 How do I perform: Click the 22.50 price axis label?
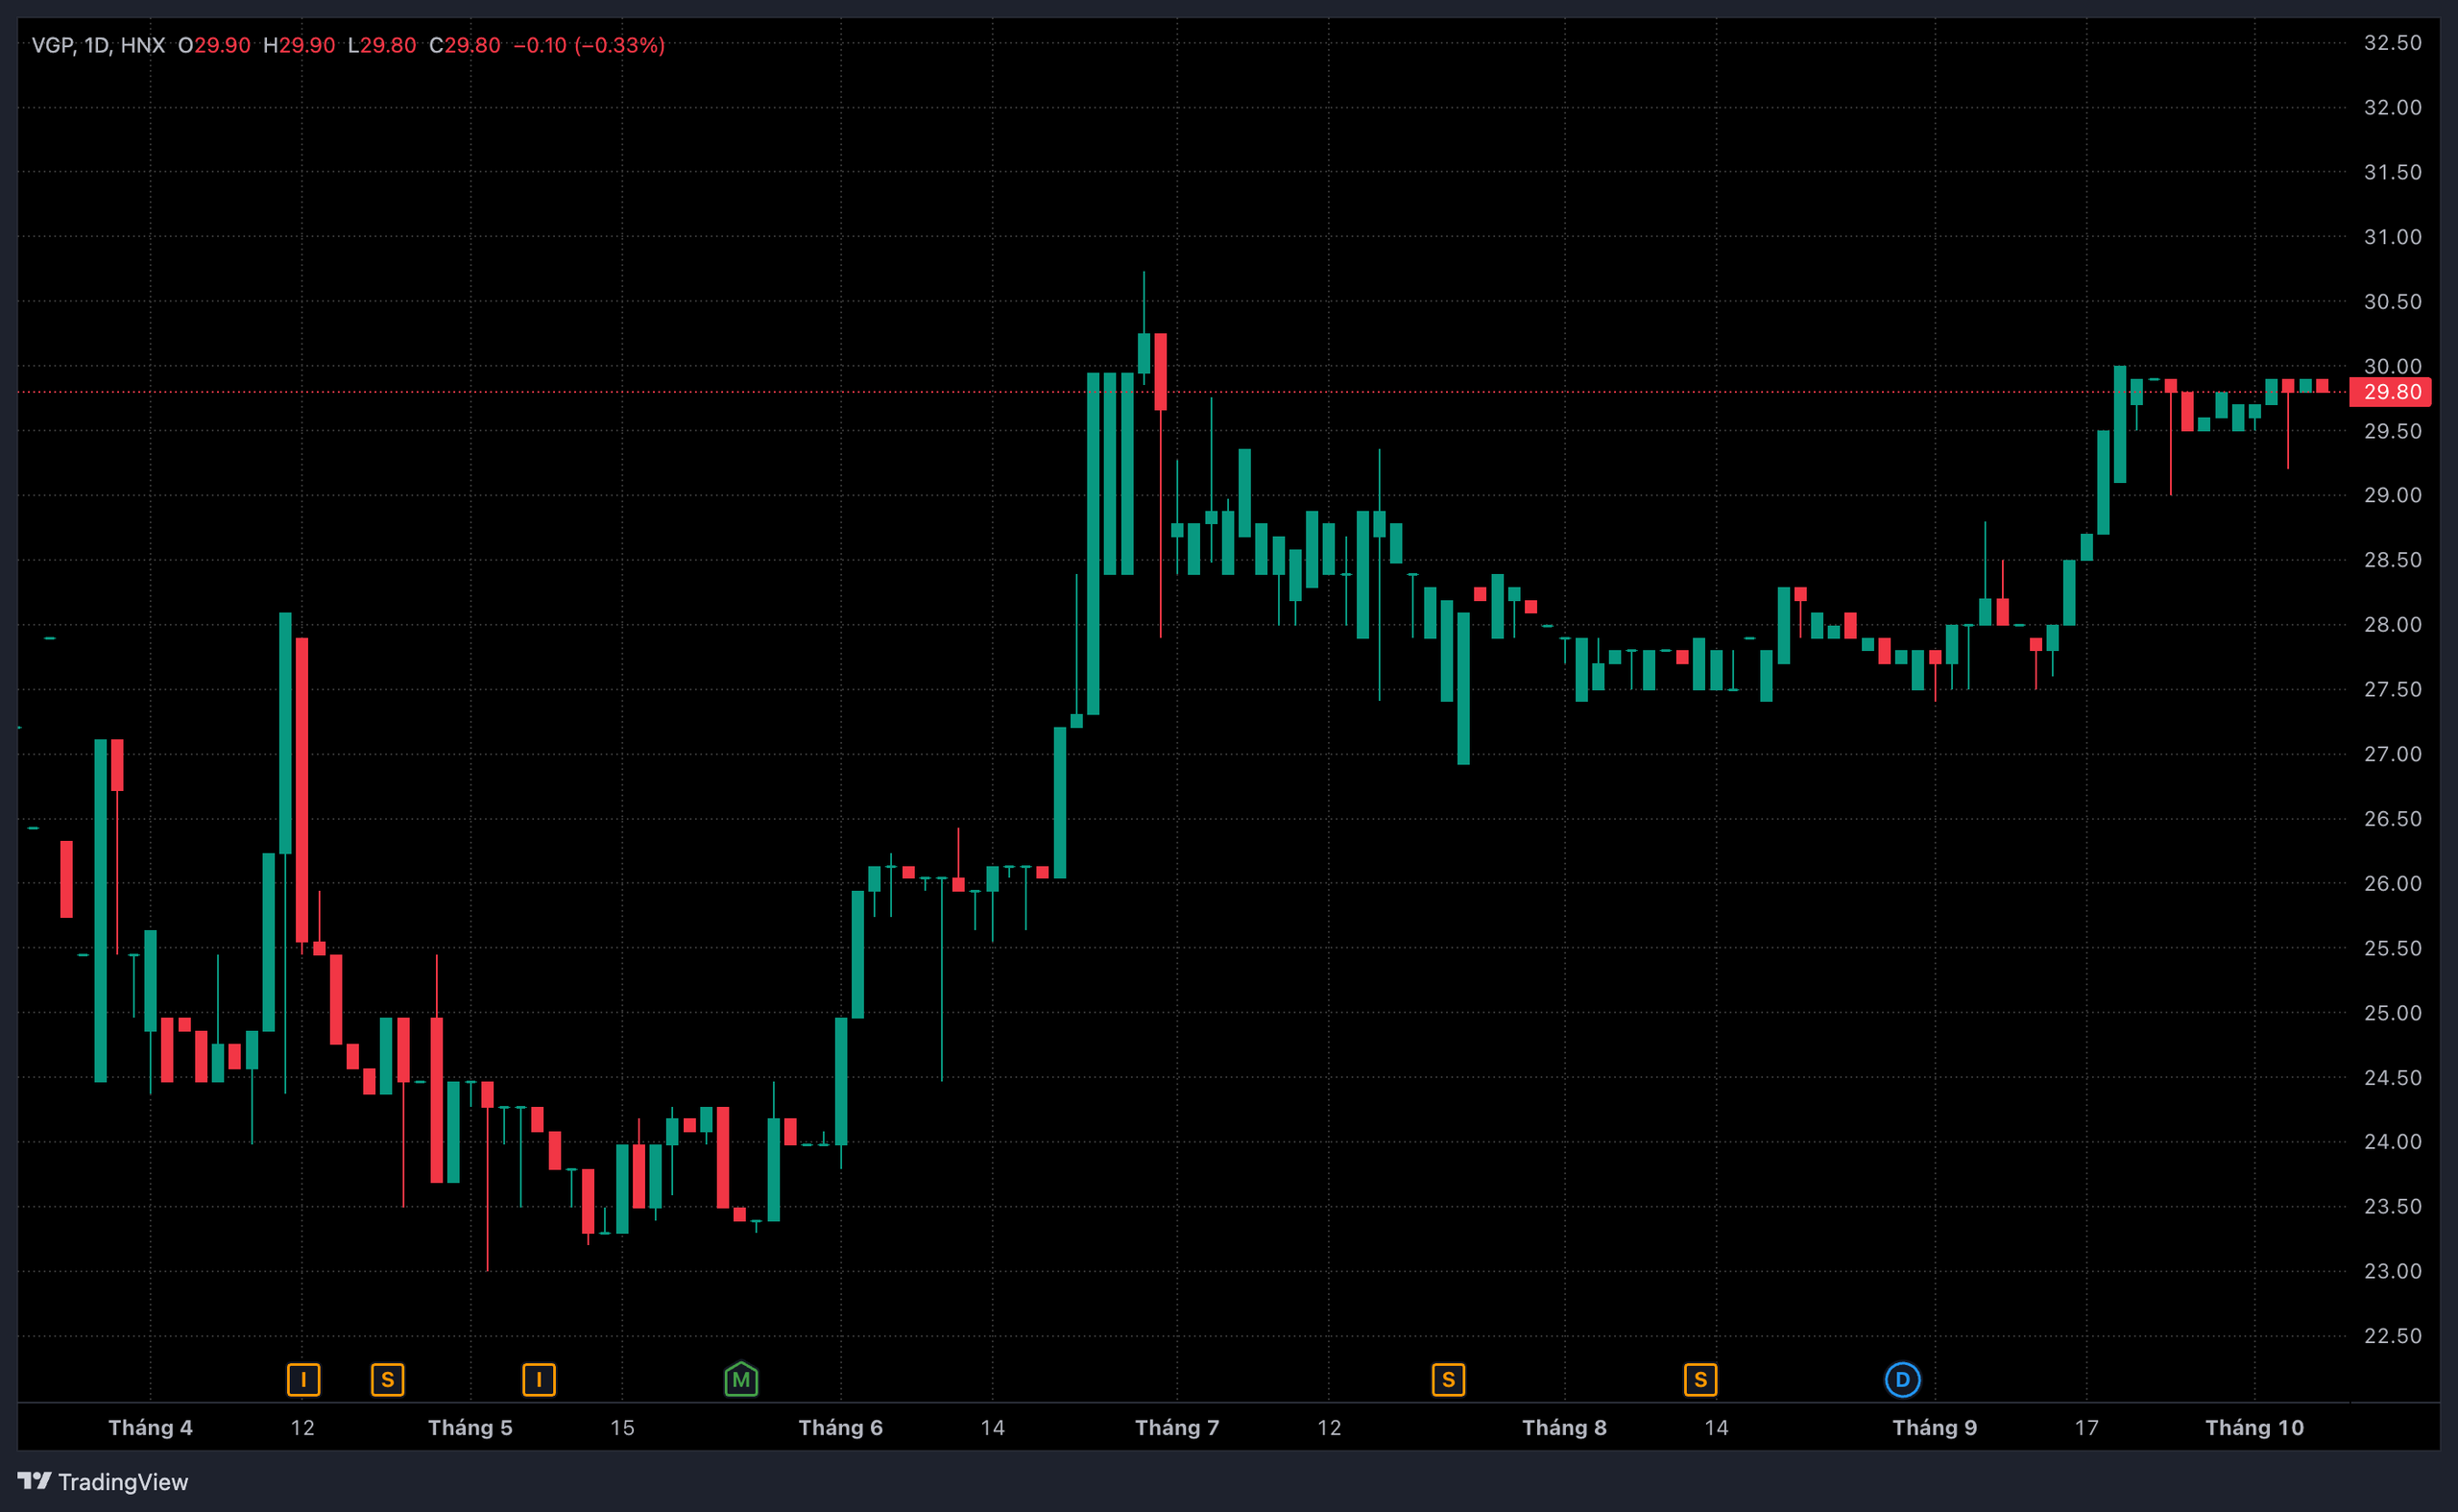2392,1336
